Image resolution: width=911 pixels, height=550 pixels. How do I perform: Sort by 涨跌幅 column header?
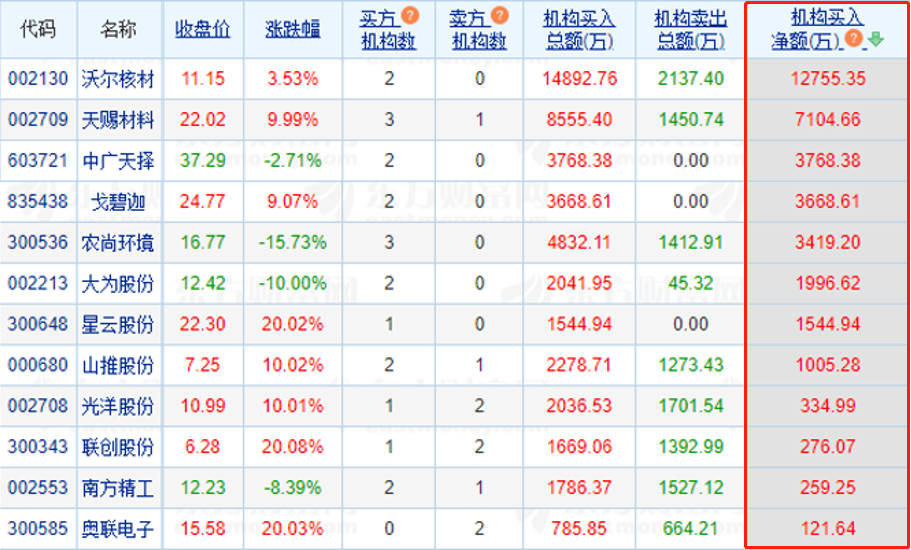click(293, 29)
